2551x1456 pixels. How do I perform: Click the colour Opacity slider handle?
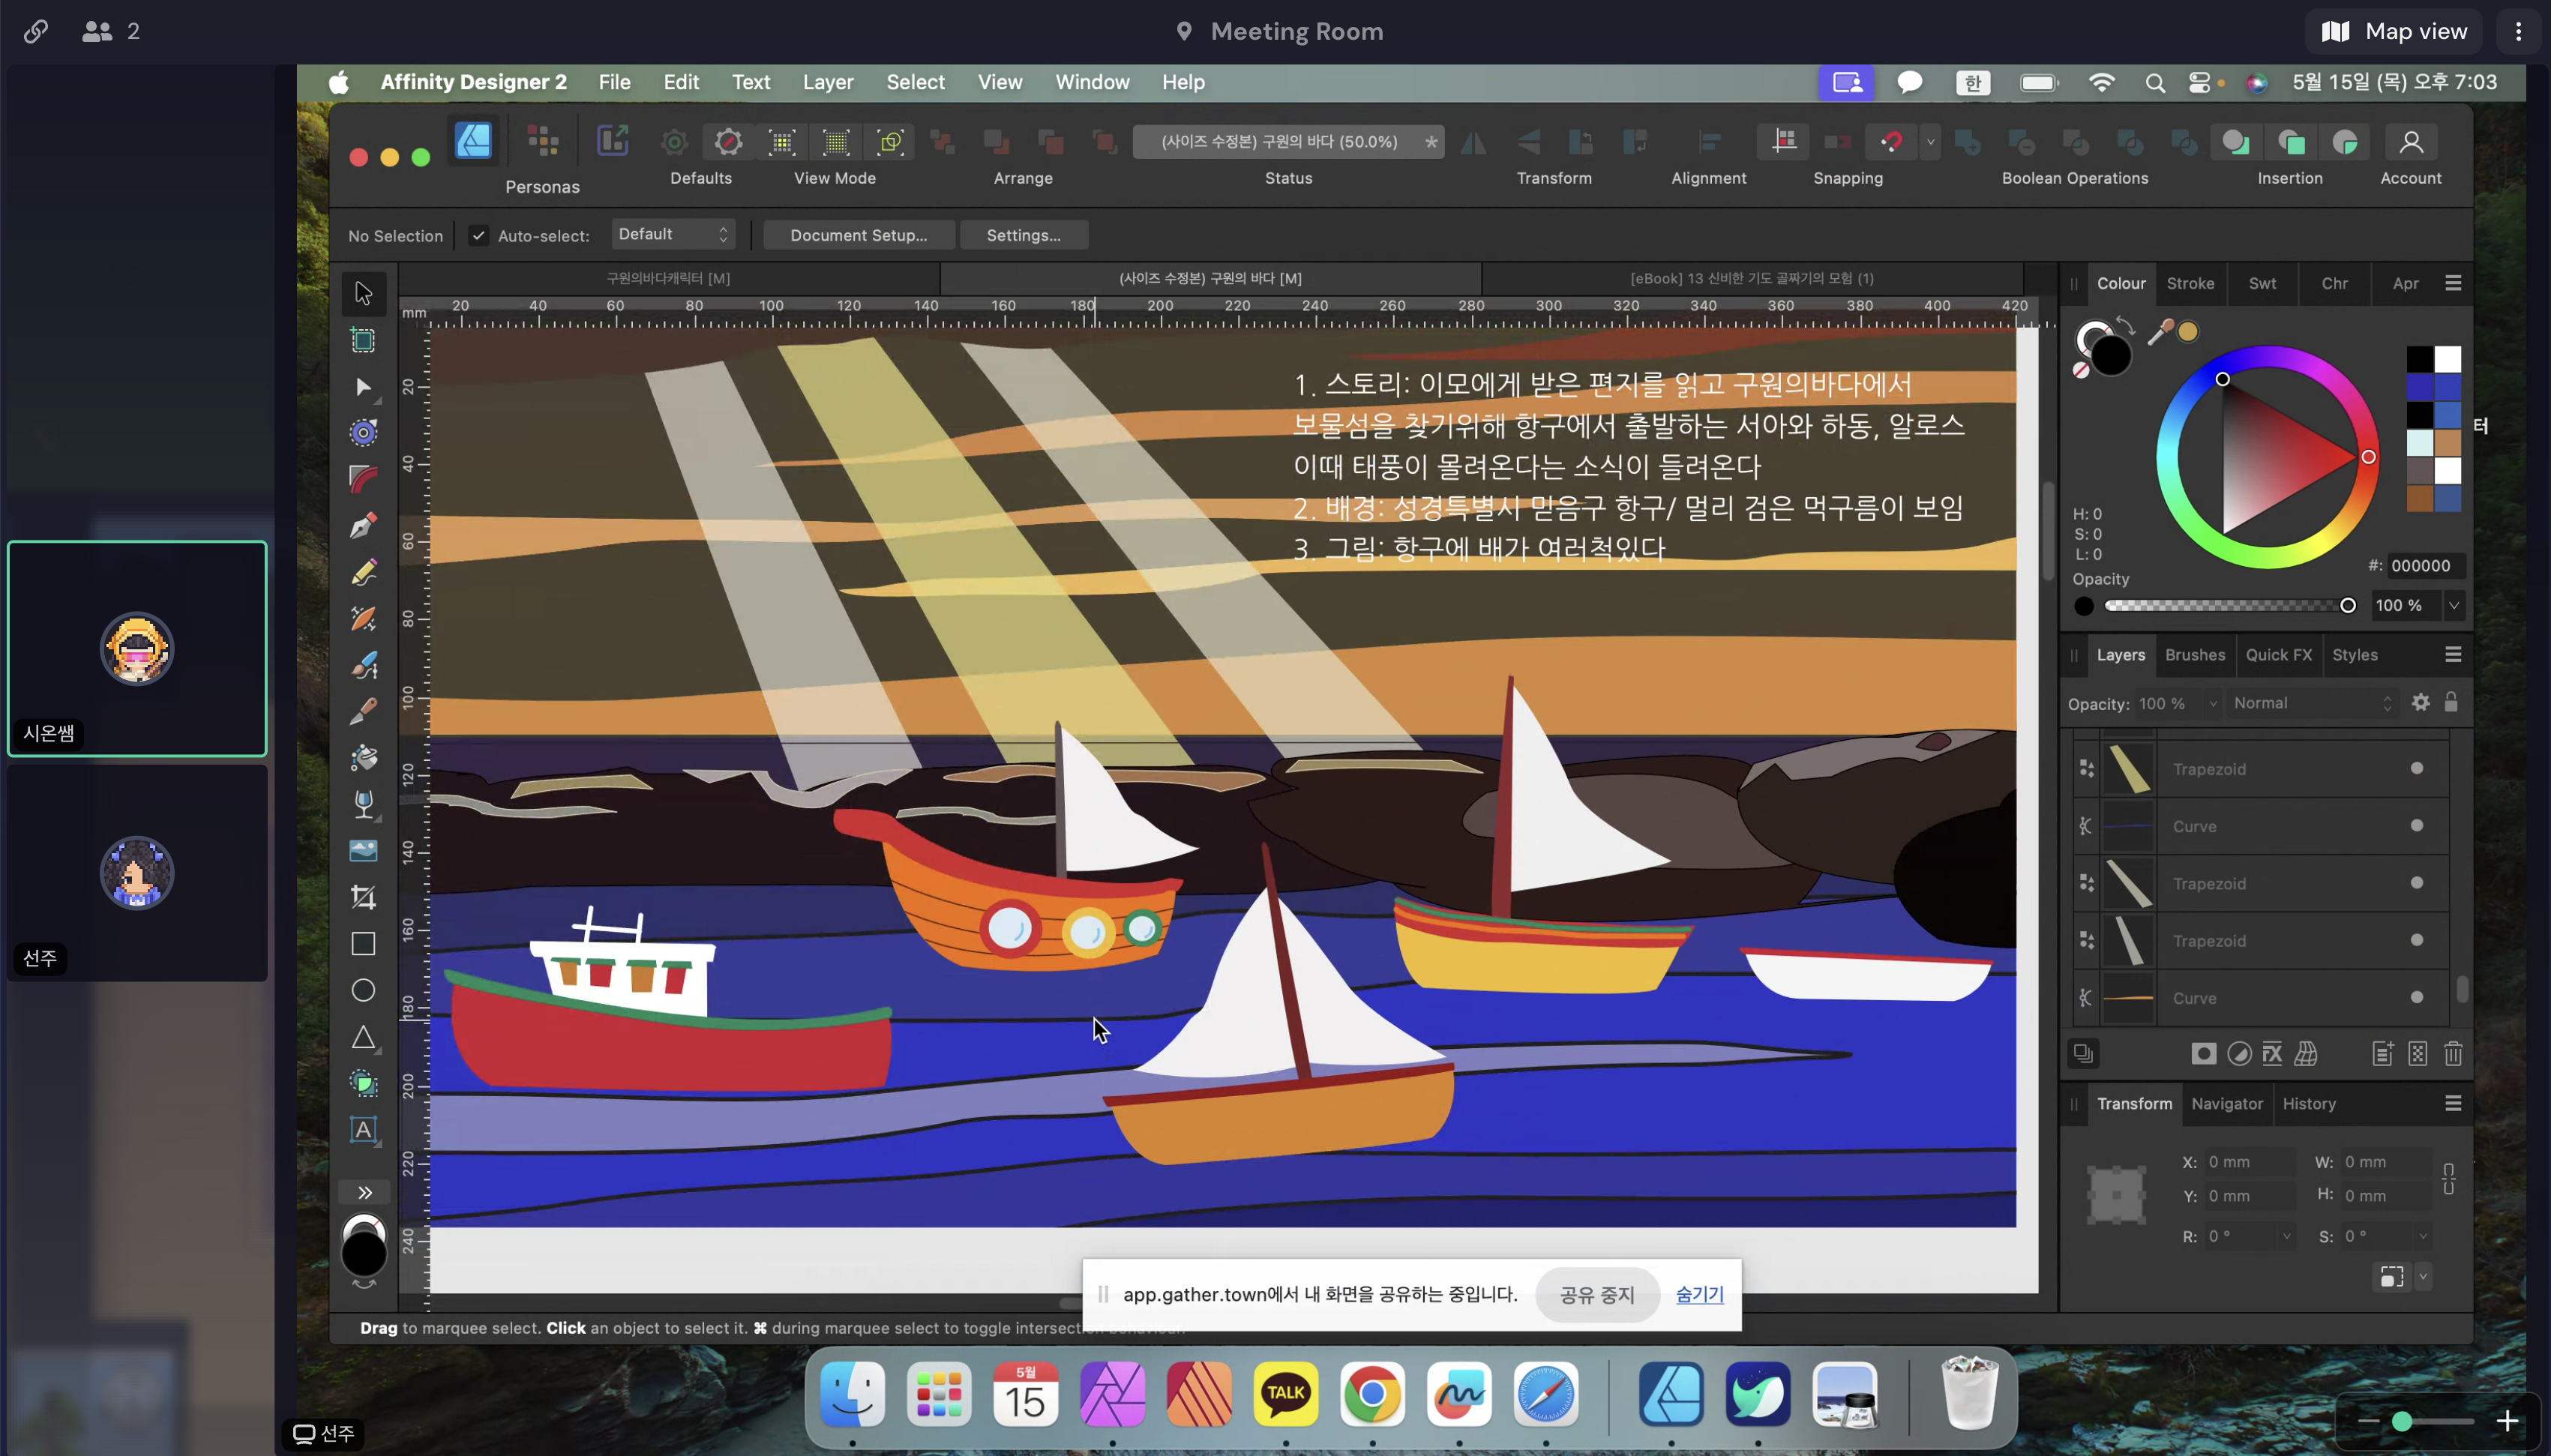pyautogui.click(x=2347, y=605)
